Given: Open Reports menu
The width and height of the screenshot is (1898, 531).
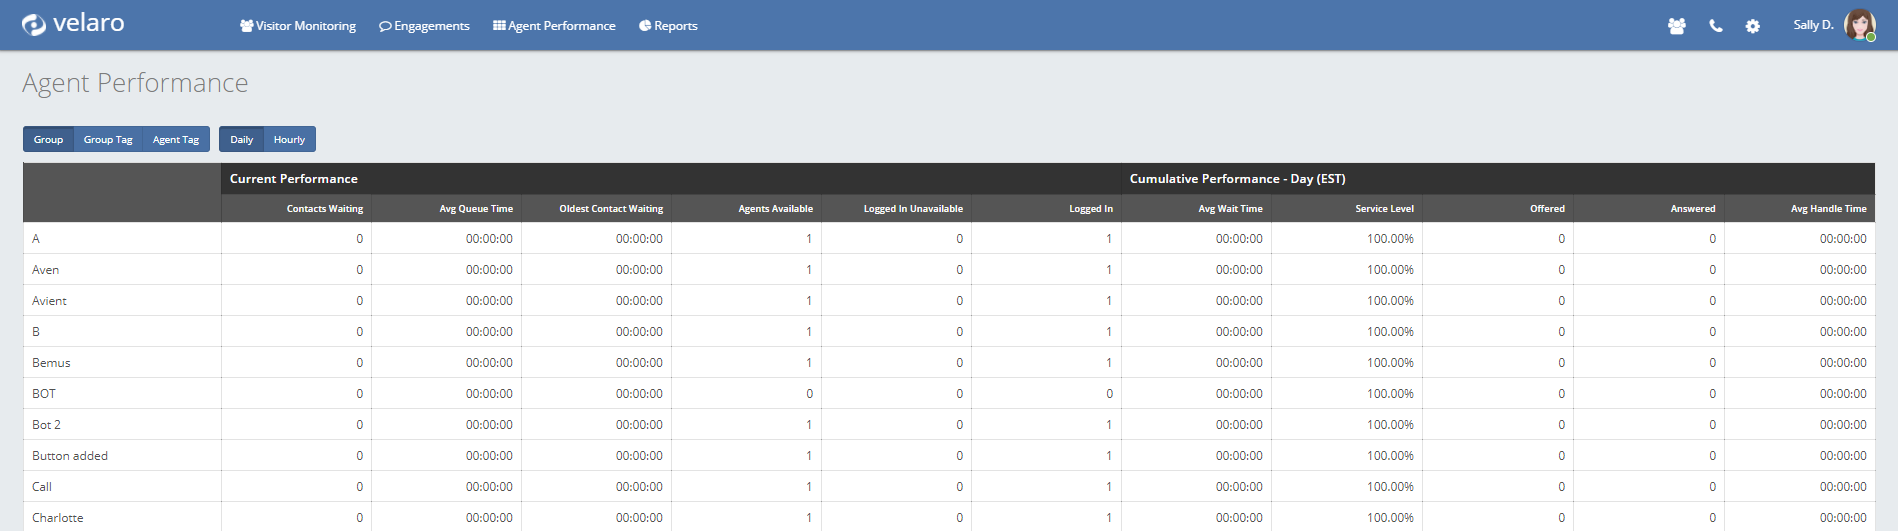Looking at the screenshot, I should pos(668,26).
